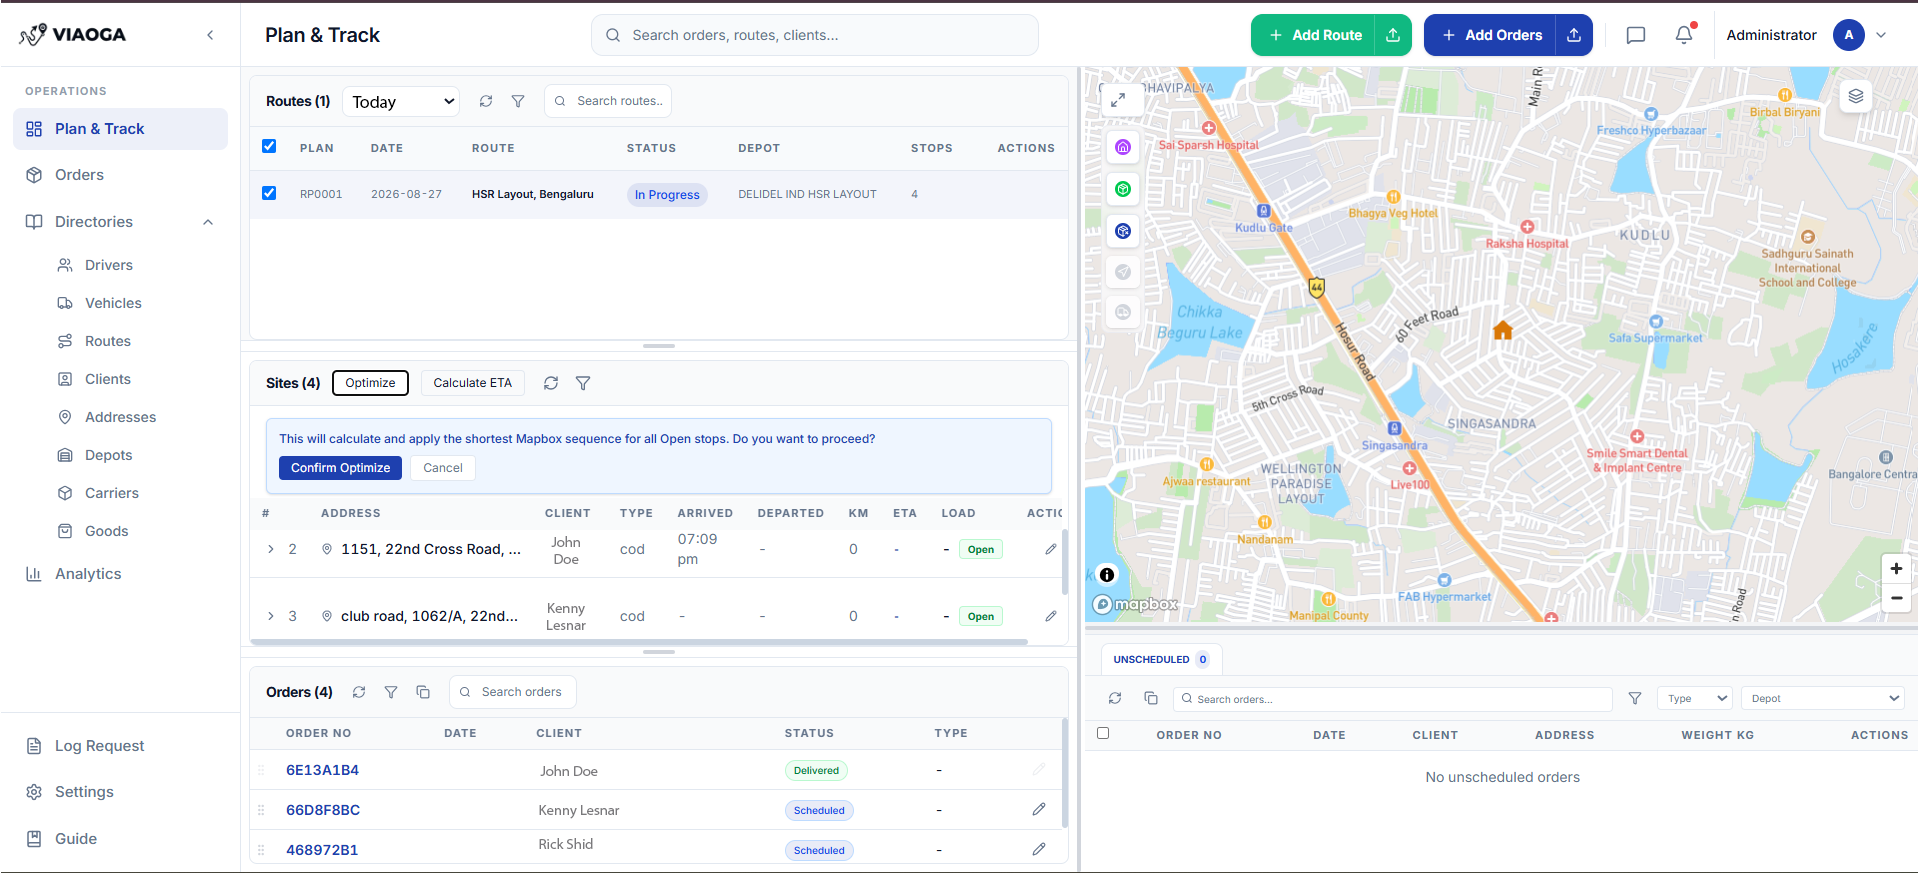Open the Administrator account menu
1920x873 pixels.
pyautogui.click(x=1806, y=35)
